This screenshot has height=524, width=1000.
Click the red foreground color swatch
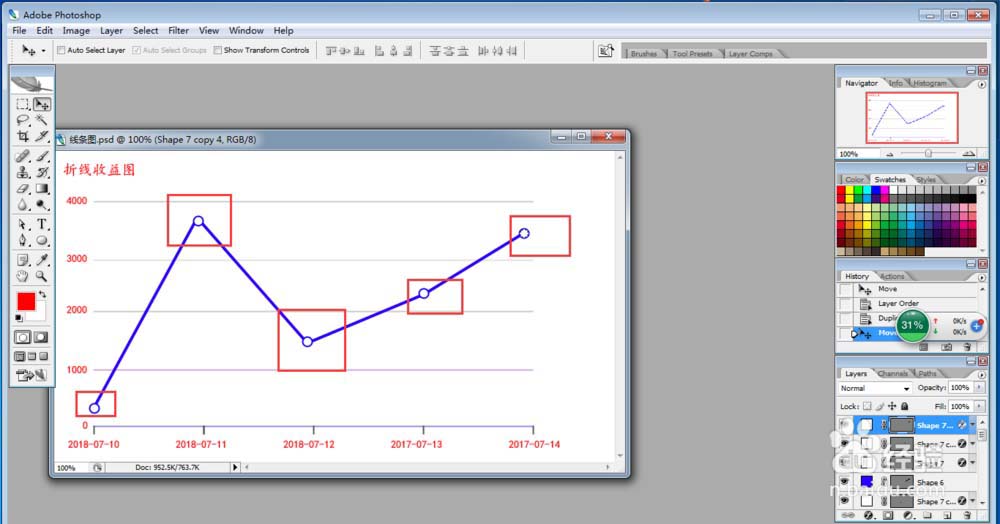point(26,302)
